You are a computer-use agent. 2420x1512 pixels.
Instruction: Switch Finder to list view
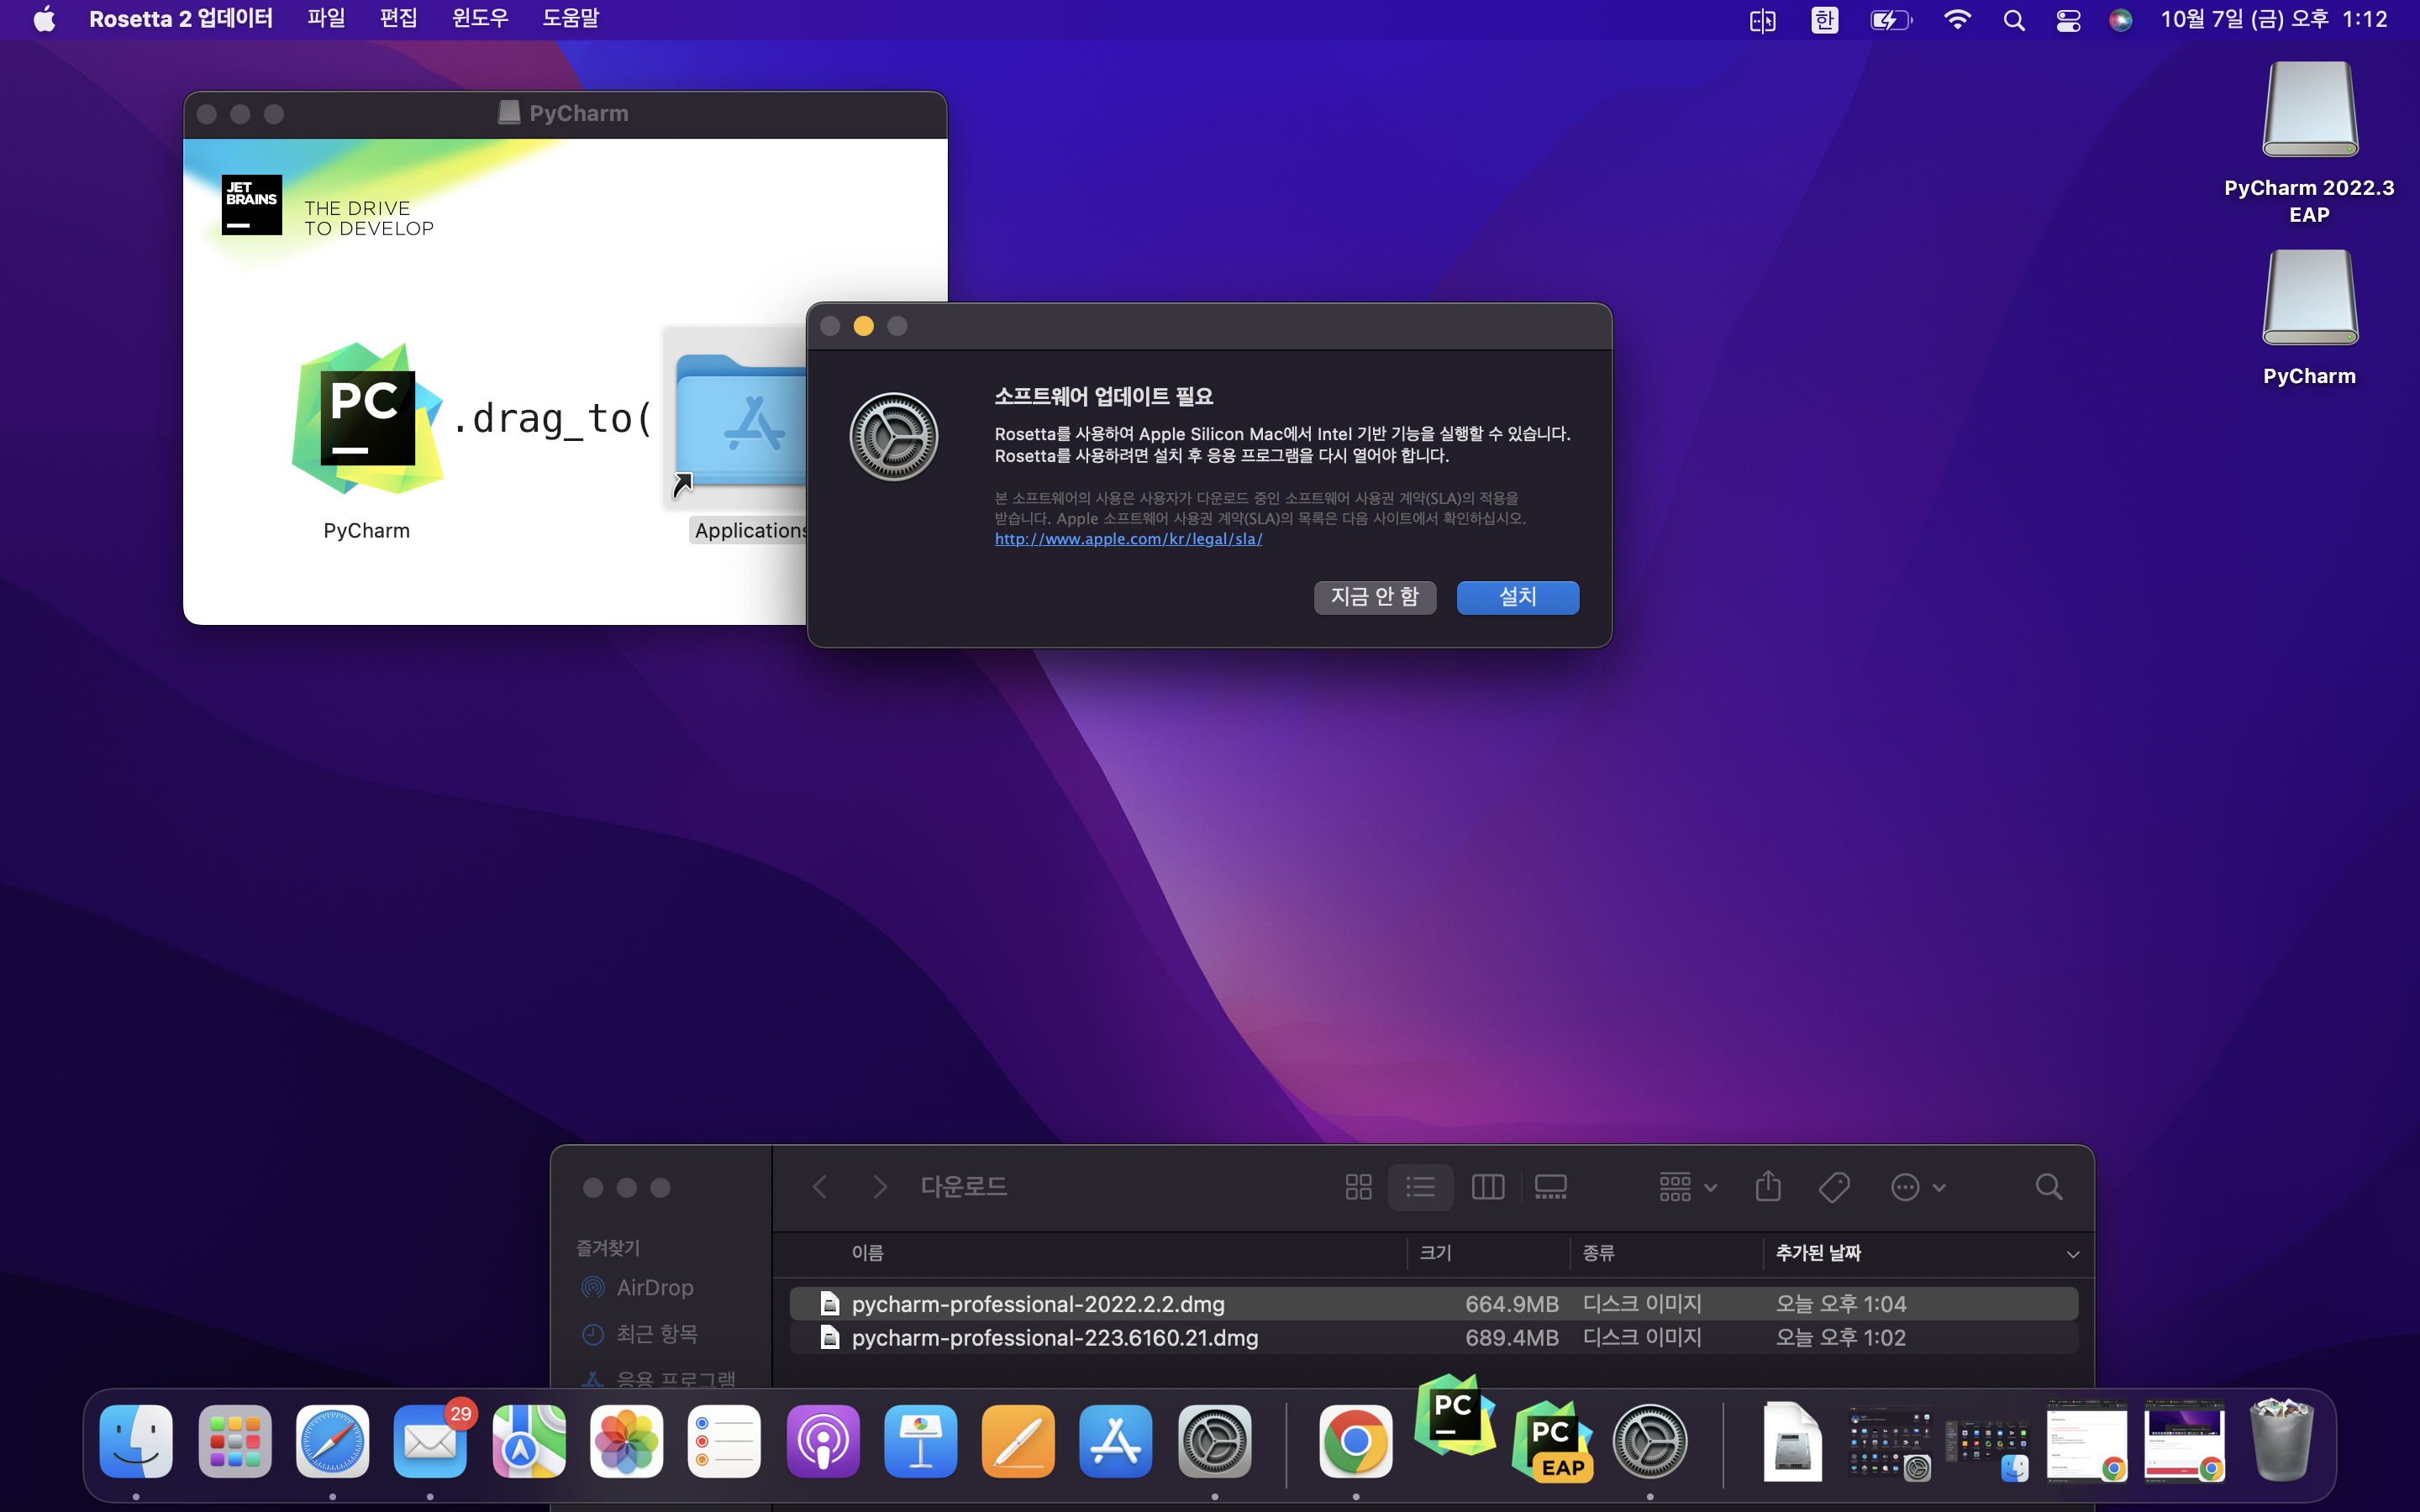pos(1420,1187)
